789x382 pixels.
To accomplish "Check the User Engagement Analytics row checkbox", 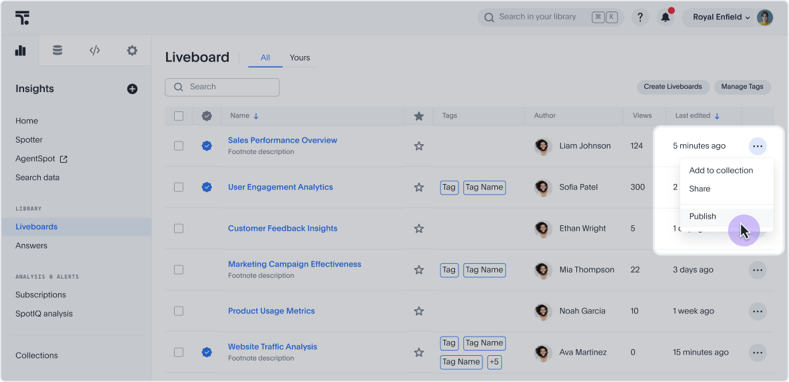I will point(179,187).
